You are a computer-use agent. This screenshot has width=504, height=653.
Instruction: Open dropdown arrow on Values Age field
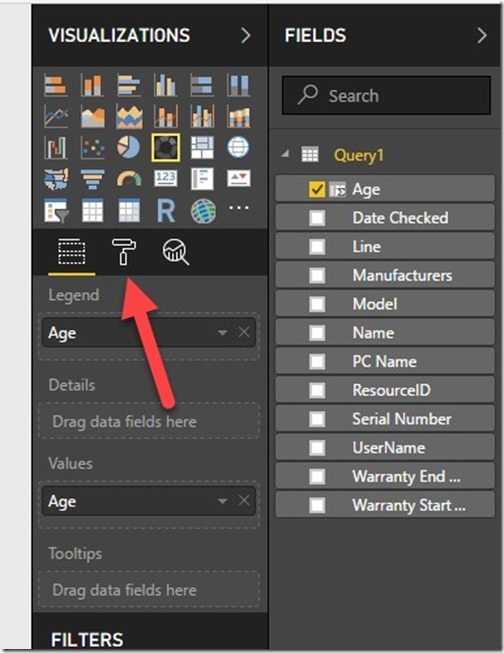pos(222,501)
